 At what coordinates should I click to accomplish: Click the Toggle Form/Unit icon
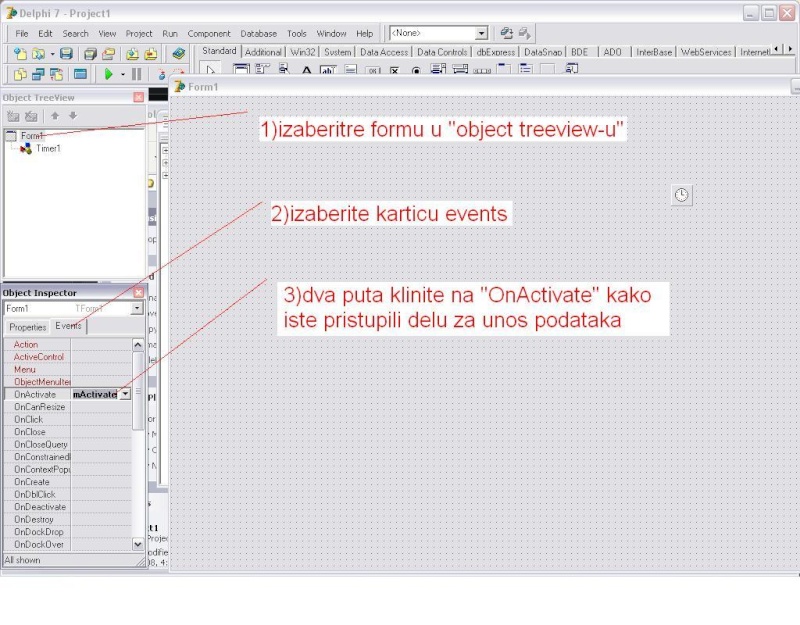[57, 74]
